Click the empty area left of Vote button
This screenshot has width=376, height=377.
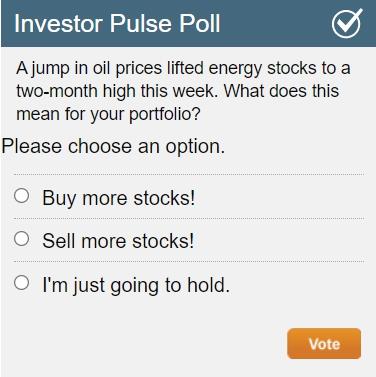tap(143, 344)
